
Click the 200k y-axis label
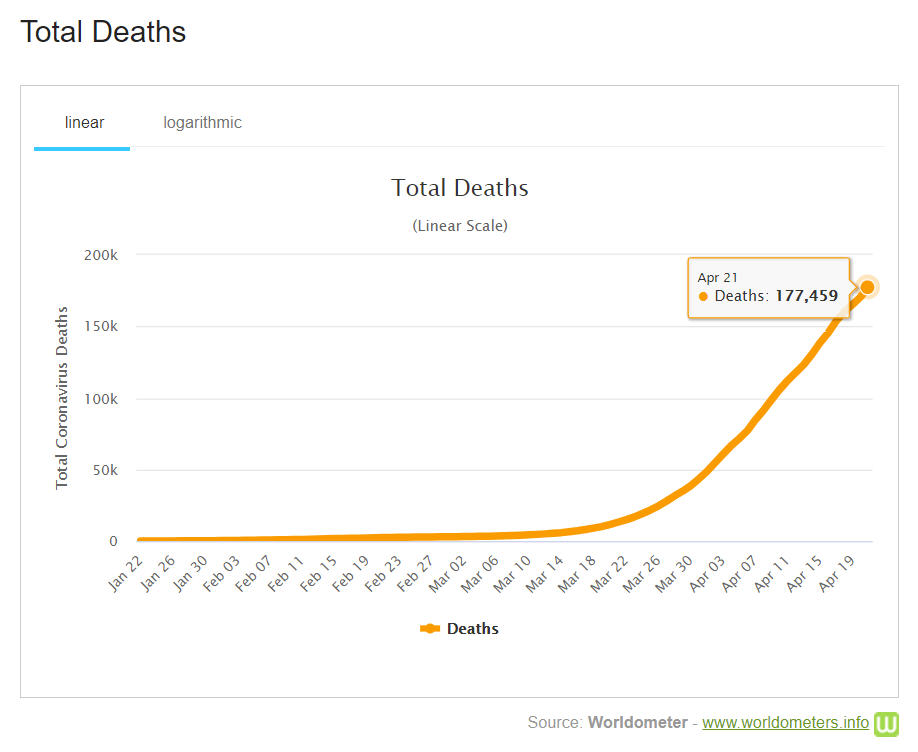coord(100,255)
